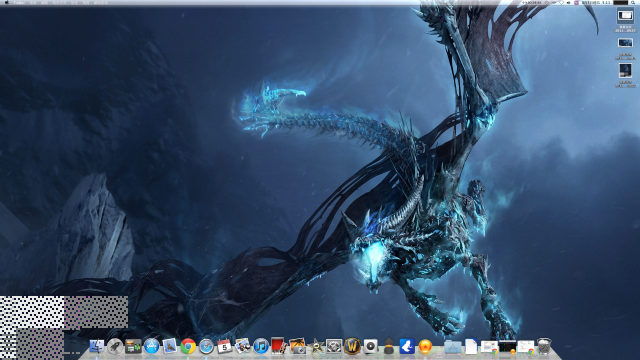Open the white document file in Dock
Screen dimensions: 640x360
471,347
